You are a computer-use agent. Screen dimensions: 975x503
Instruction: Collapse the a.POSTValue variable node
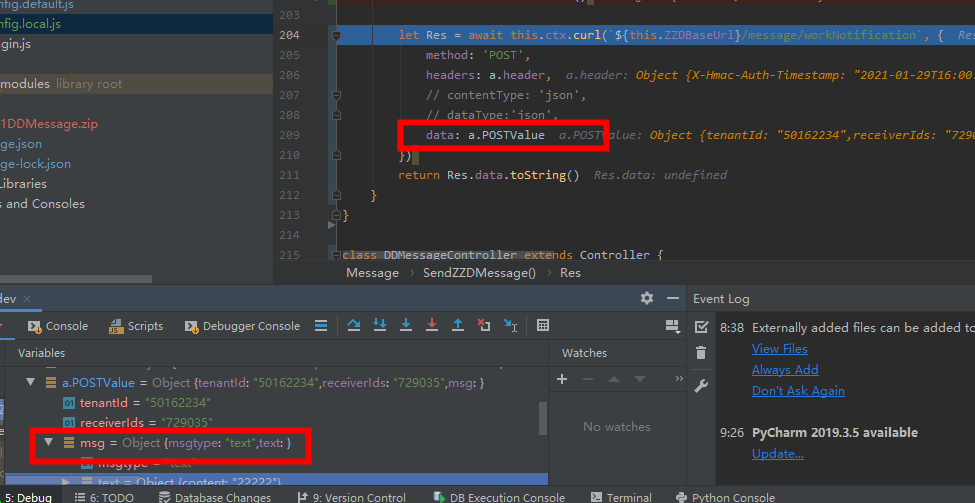click(30, 382)
